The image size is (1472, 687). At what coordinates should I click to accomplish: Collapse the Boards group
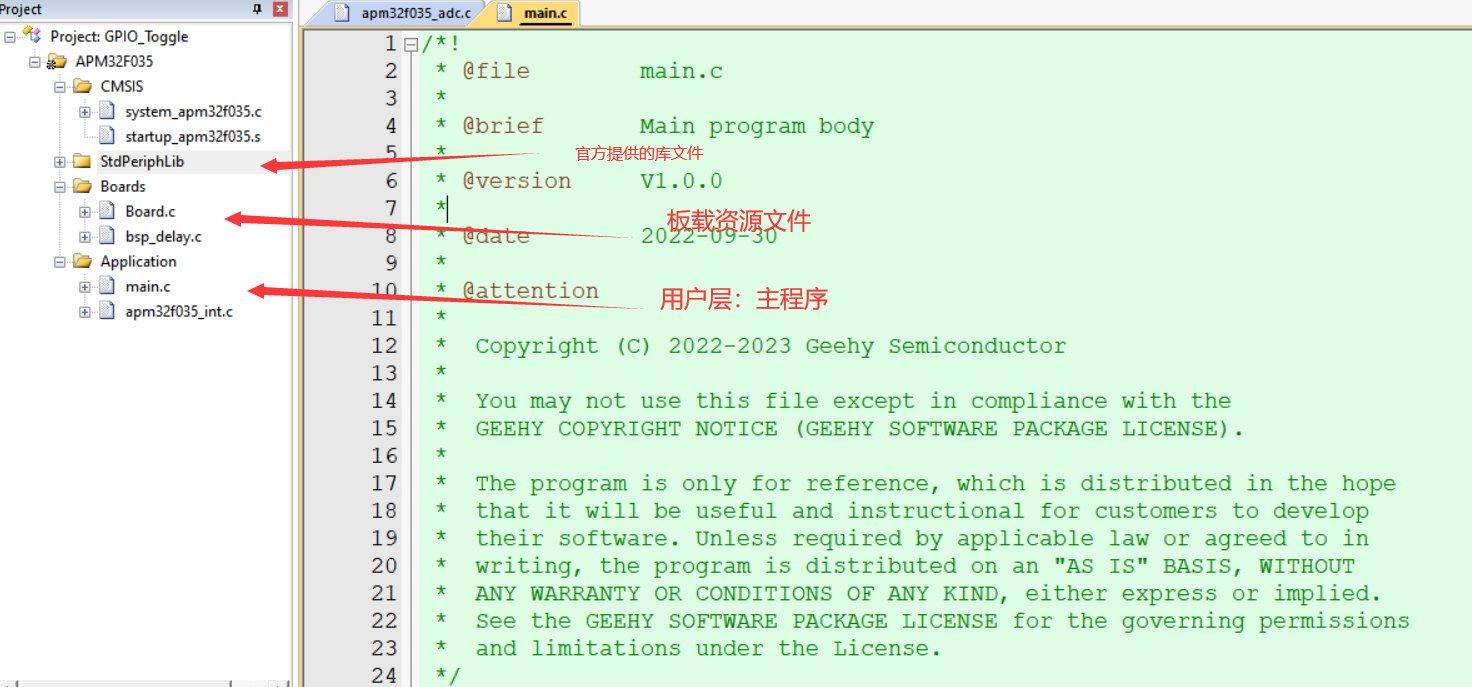[60, 186]
